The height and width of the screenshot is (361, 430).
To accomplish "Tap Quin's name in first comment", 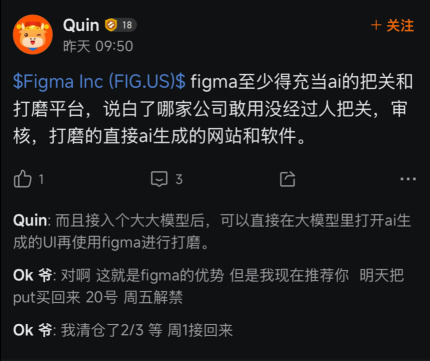I will pos(30,221).
